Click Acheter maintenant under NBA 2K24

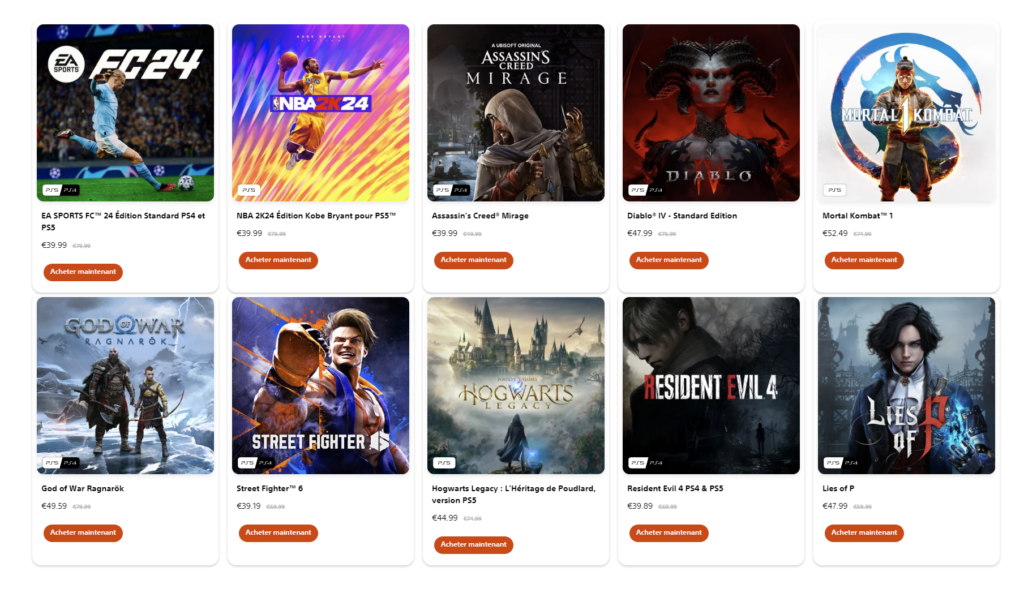tap(278, 260)
